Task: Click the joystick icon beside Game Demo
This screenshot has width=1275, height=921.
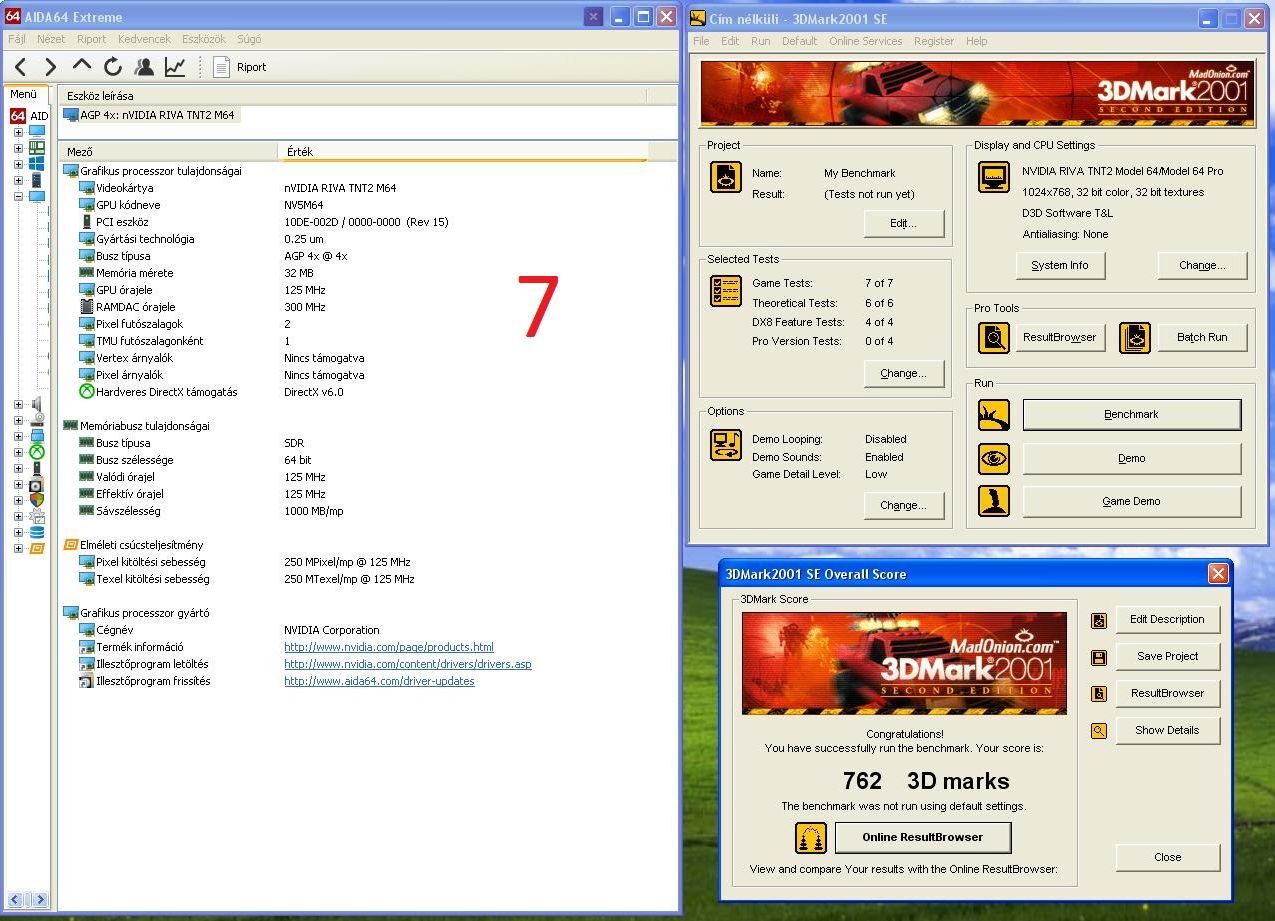Action: pos(993,502)
